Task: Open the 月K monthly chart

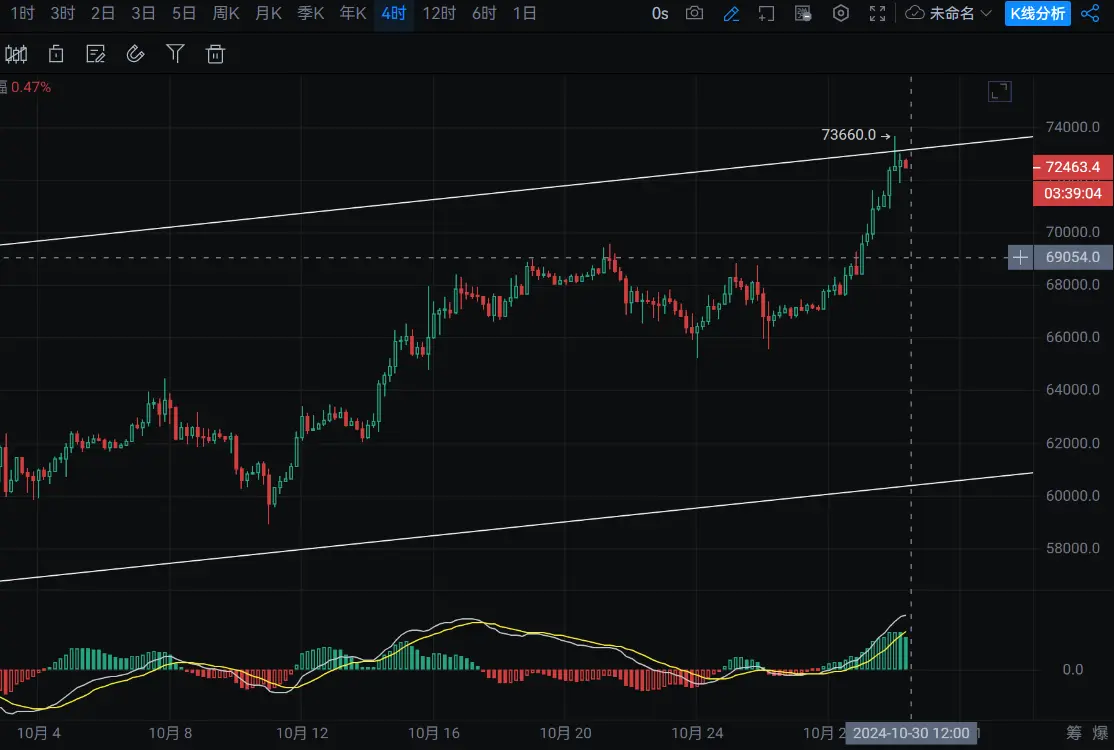Action: [x=269, y=13]
